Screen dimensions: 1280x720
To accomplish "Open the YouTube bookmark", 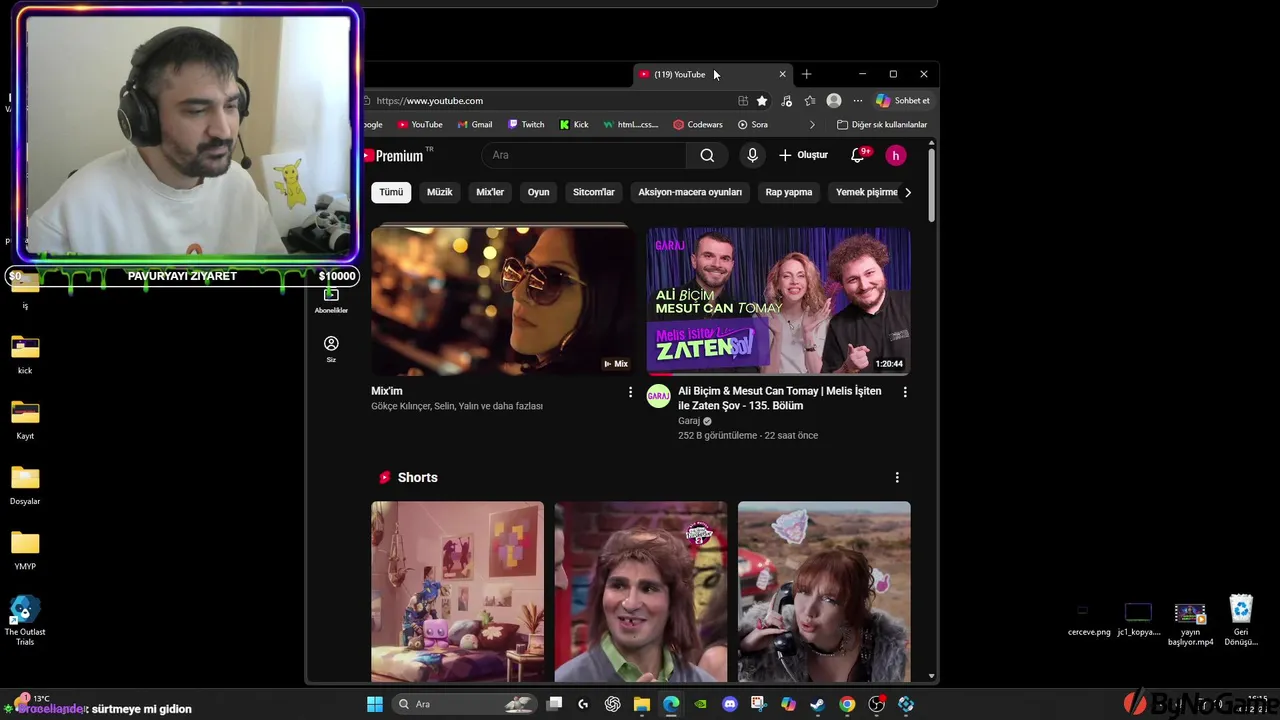I will [420, 125].
